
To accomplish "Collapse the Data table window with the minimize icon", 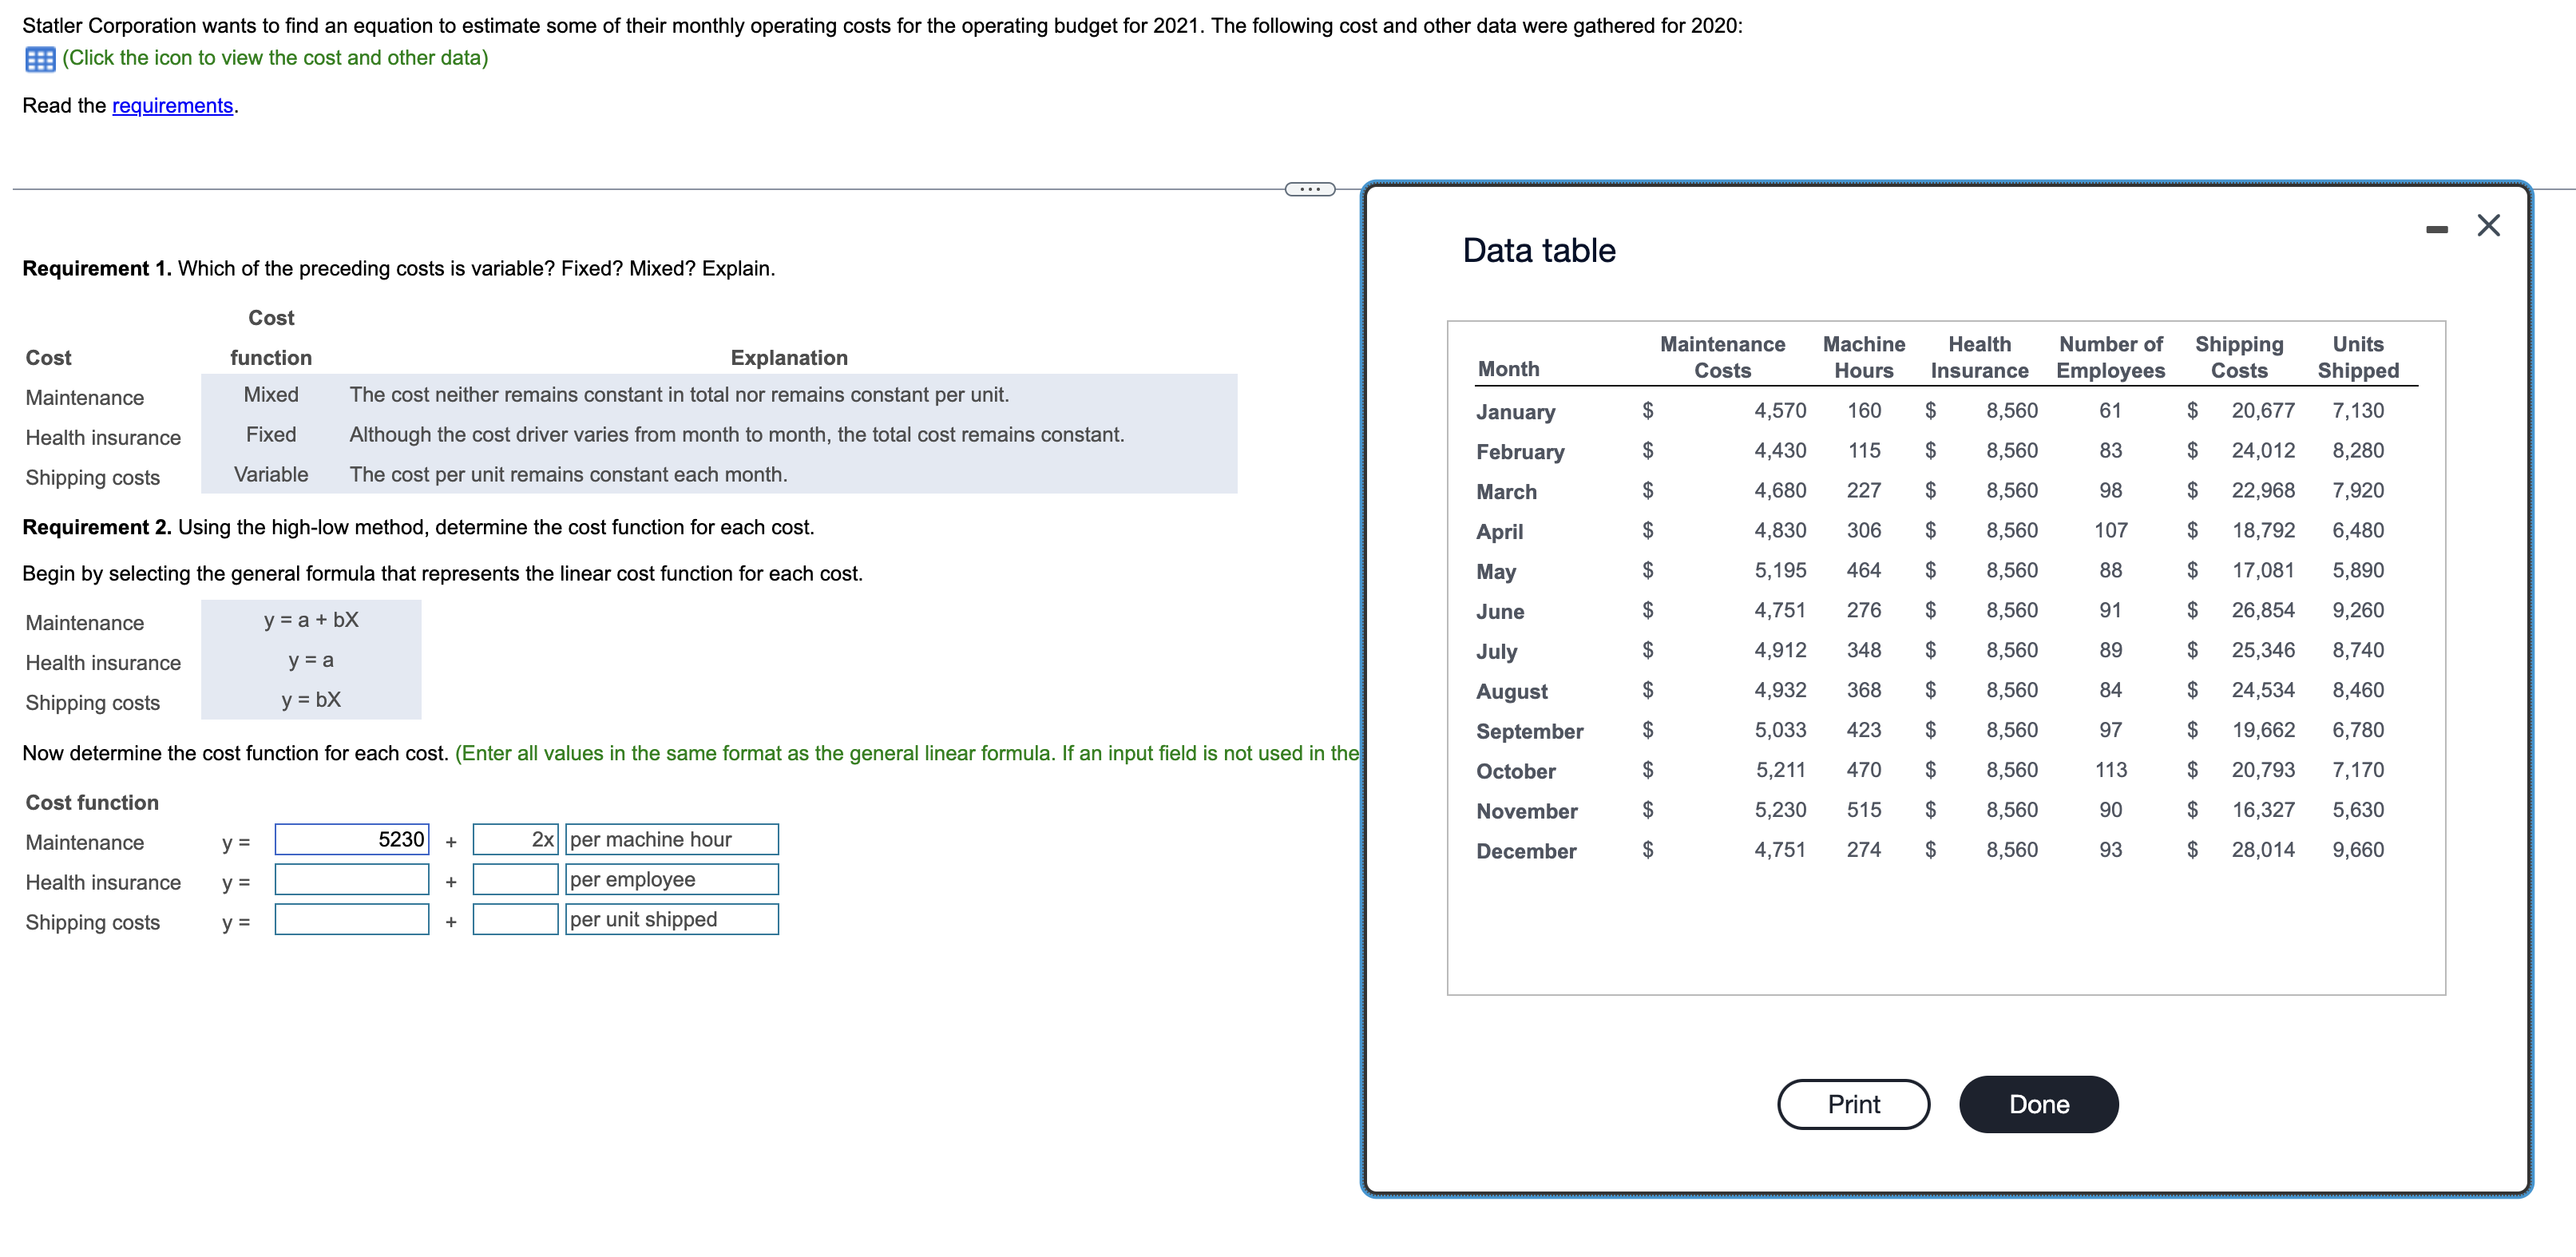I will [x=2436, y=228].
